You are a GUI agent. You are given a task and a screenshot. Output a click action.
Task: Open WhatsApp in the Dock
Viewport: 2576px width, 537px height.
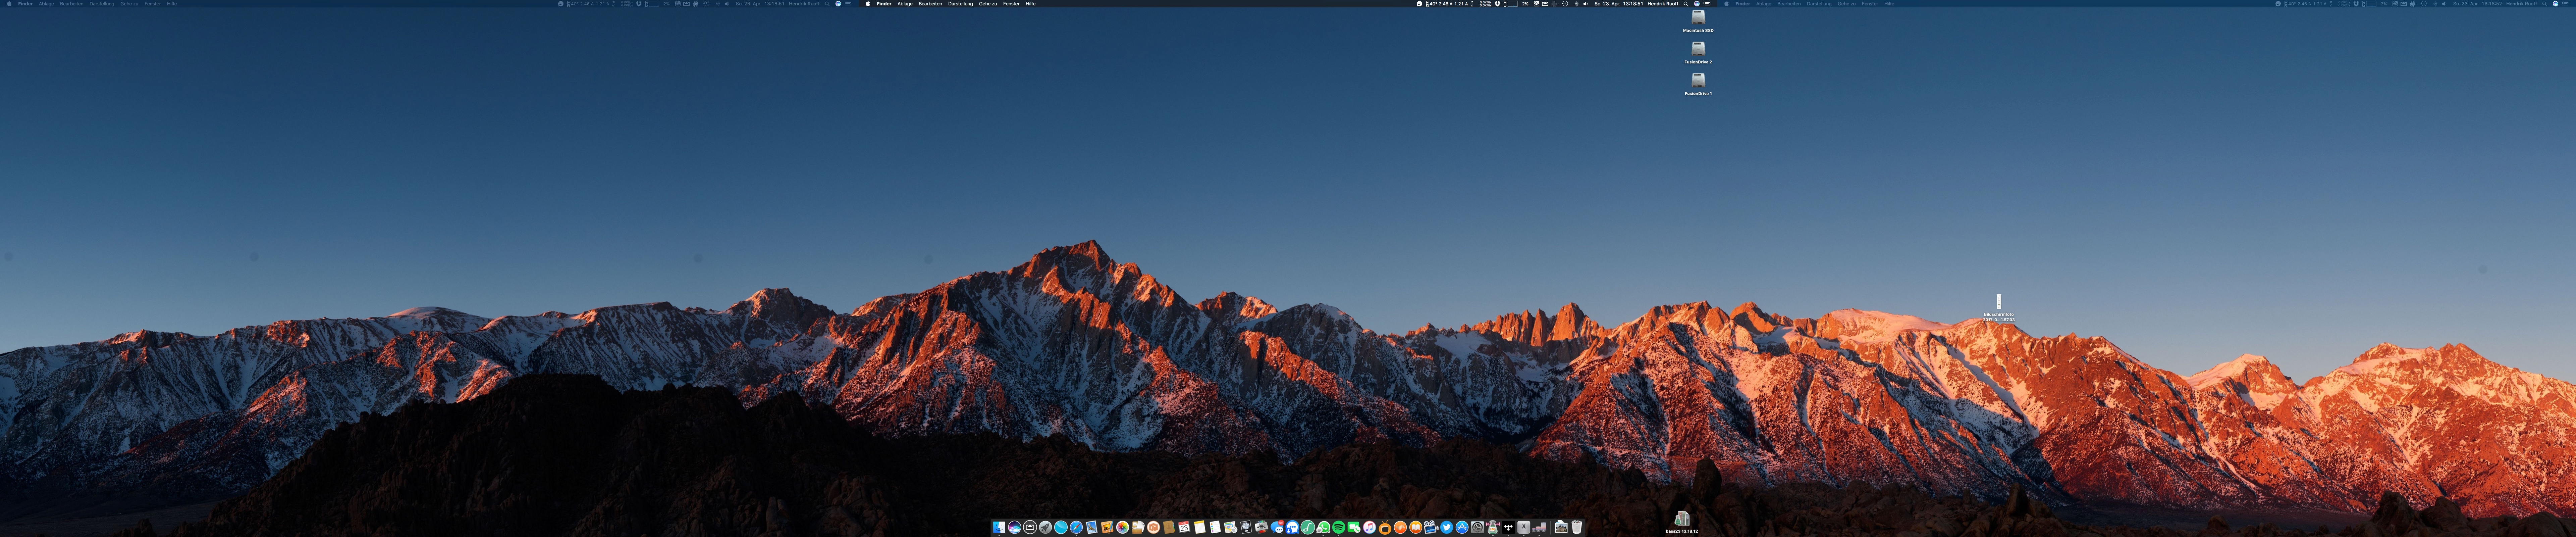click(x=1323, y=527)
